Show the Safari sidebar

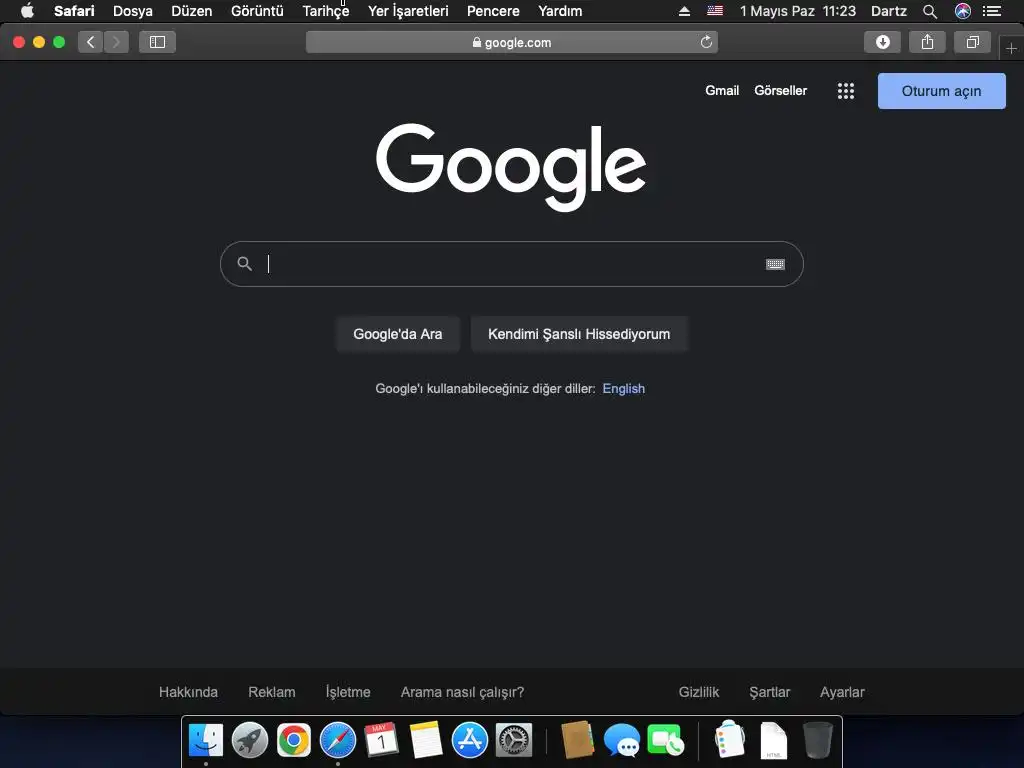(157, 42)
